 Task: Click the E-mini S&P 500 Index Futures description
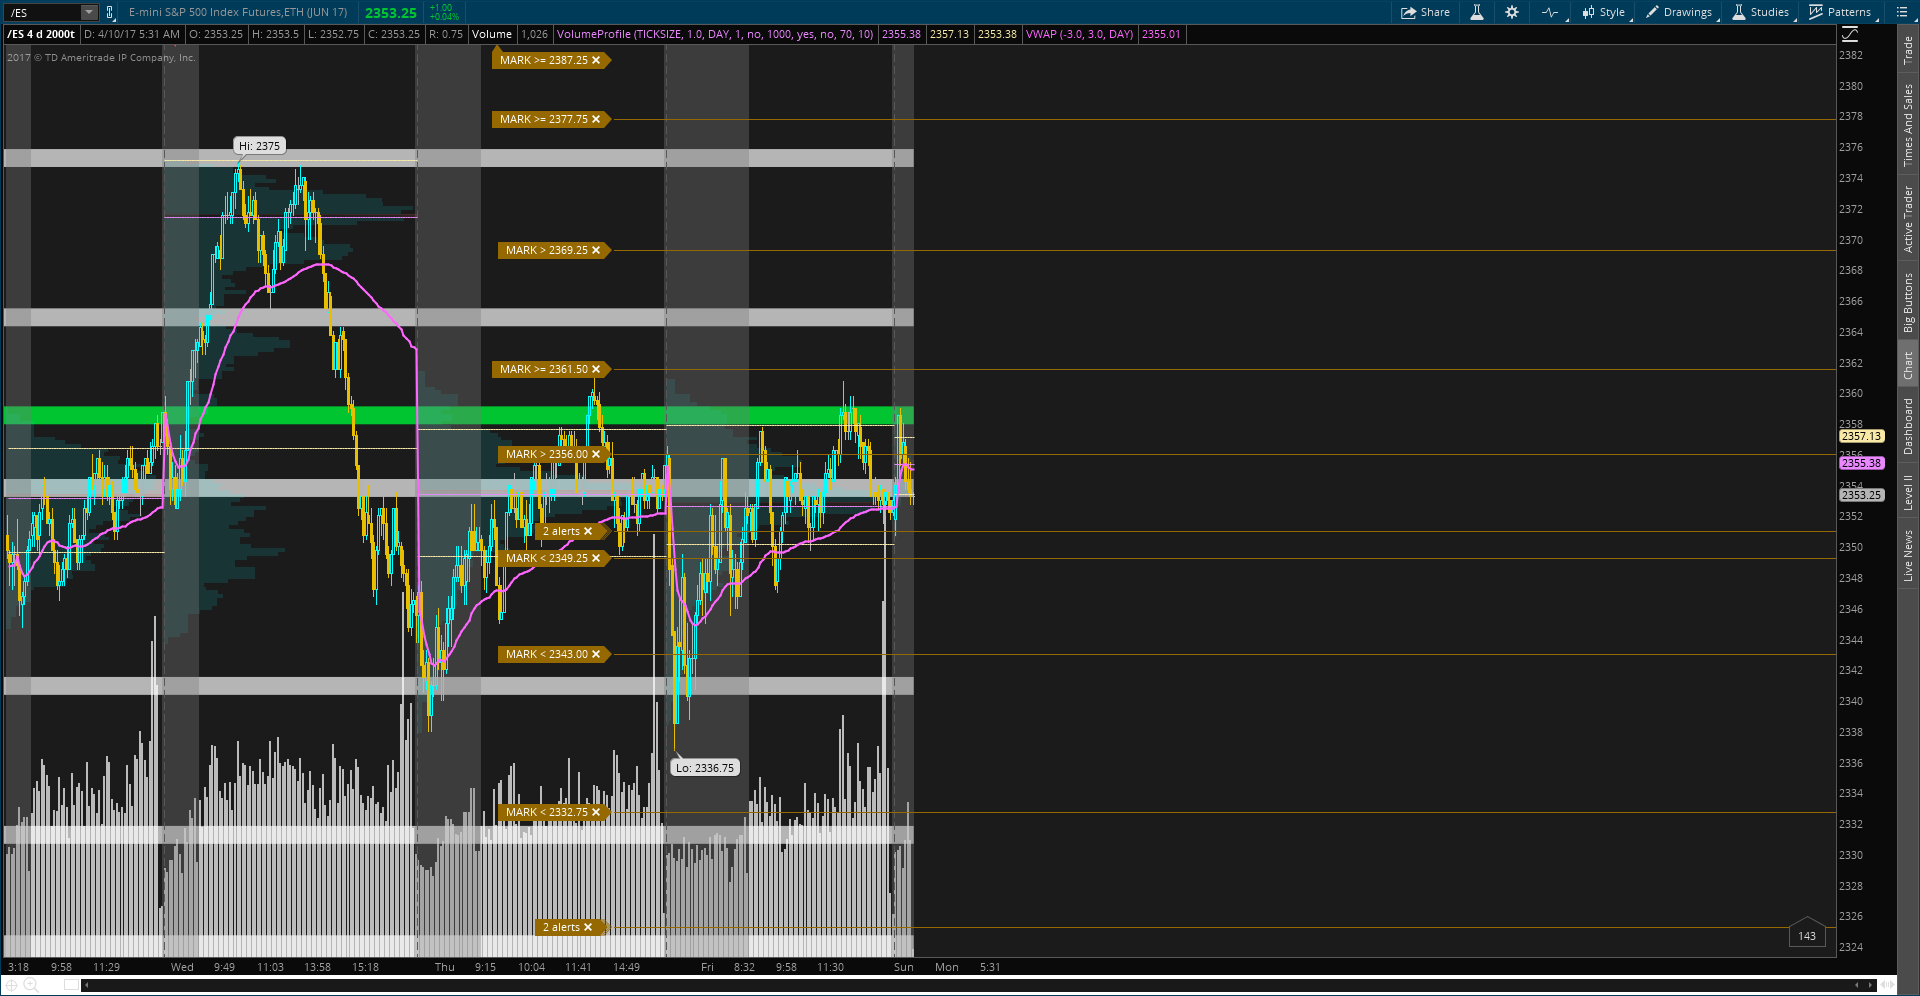tap(238, 12)
